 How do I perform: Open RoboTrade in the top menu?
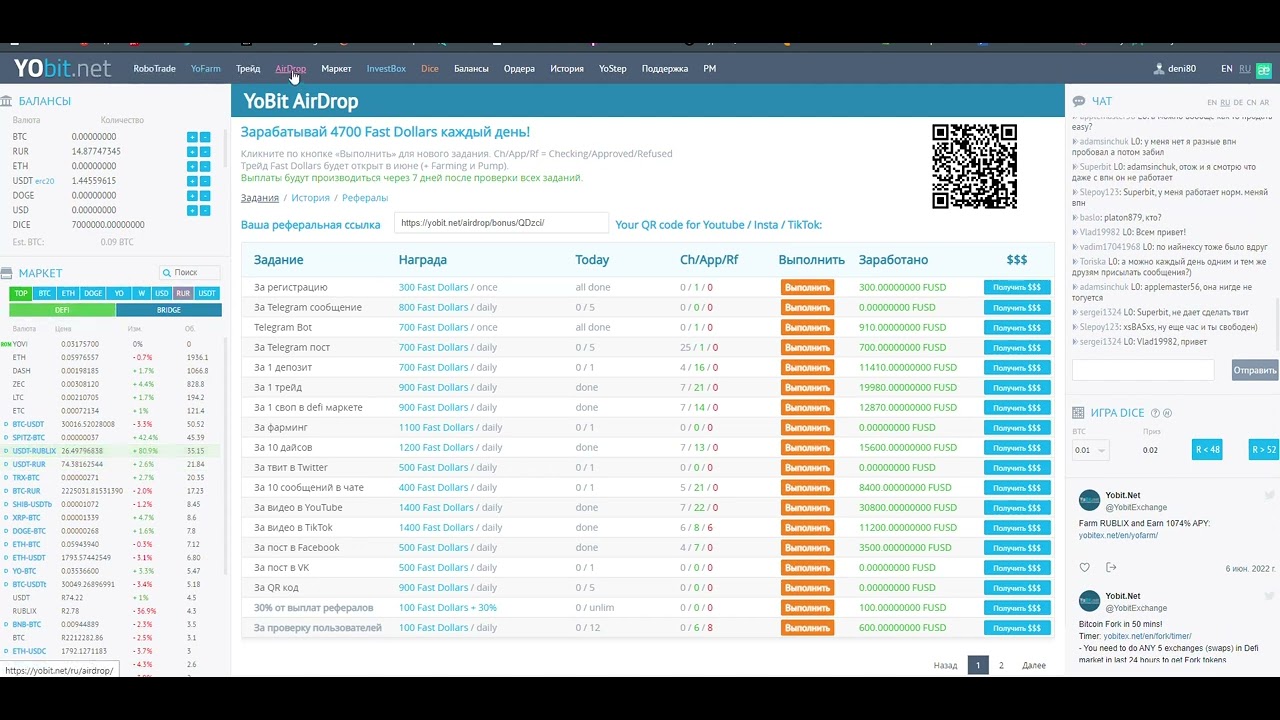point(154,69)
